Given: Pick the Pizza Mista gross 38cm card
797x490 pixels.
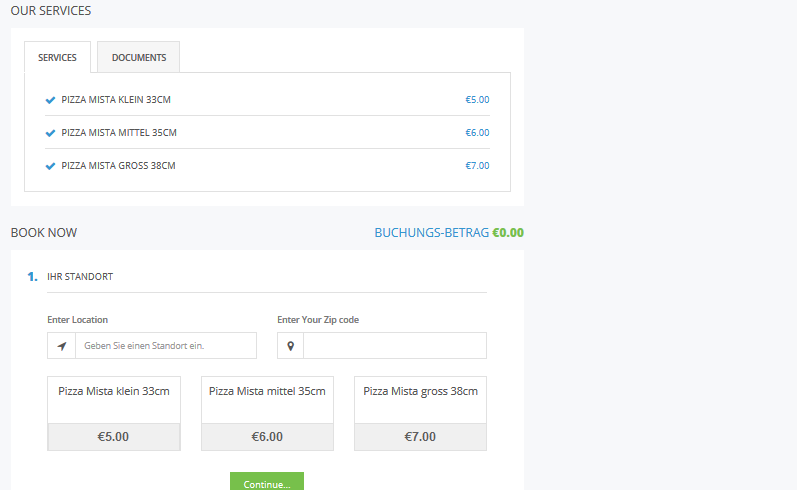Looking at the screenshot, I should point(420,399).
